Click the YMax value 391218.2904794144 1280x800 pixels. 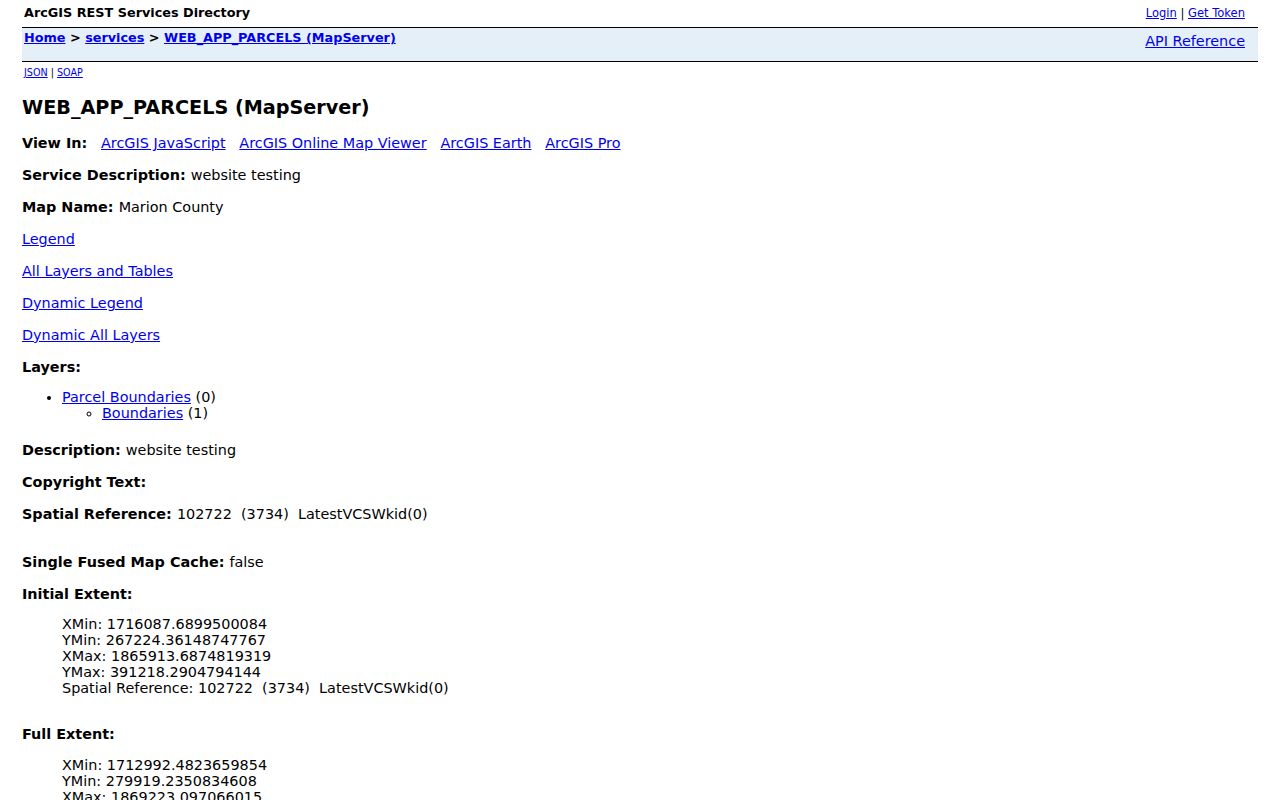point(185,672)
